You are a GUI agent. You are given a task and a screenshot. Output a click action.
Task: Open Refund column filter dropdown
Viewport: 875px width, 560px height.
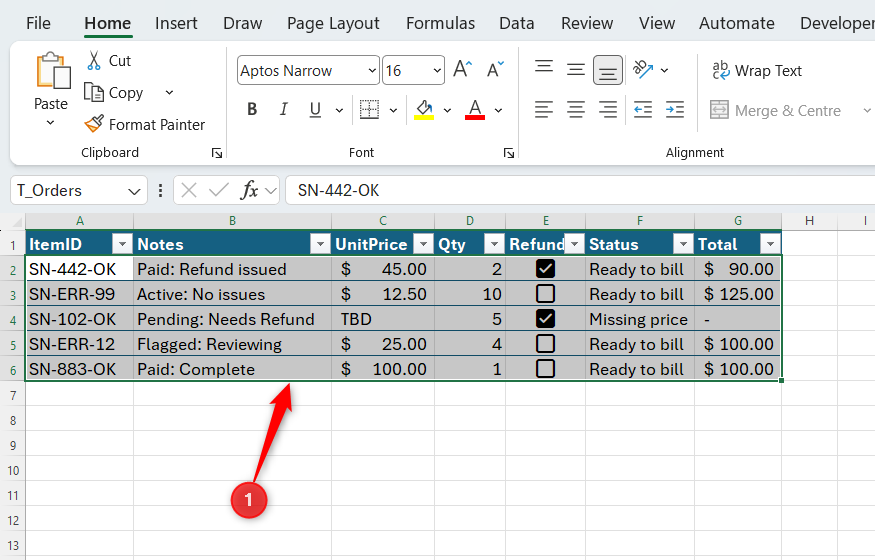pos(574,244)
